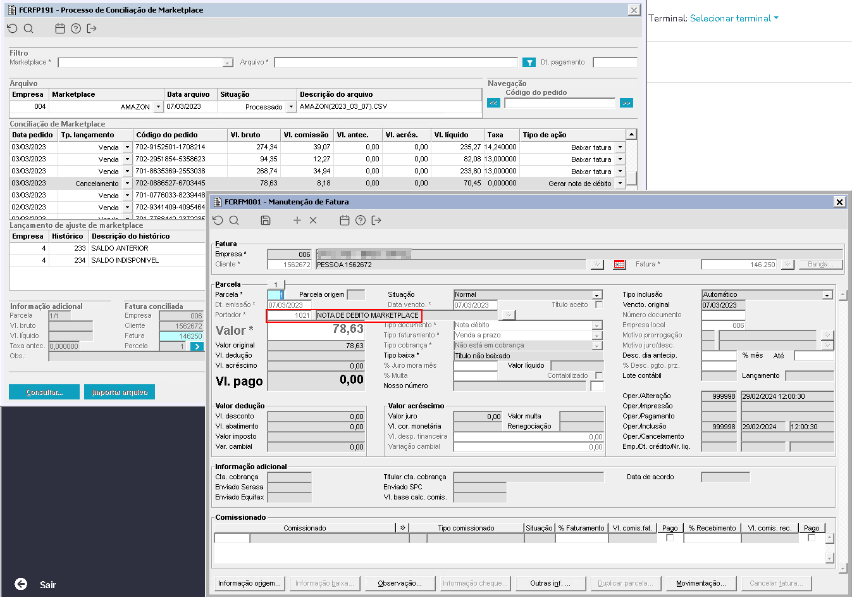852x597 pixels.
Task: Click the plus icon to add record
Action: click(297, 220)
